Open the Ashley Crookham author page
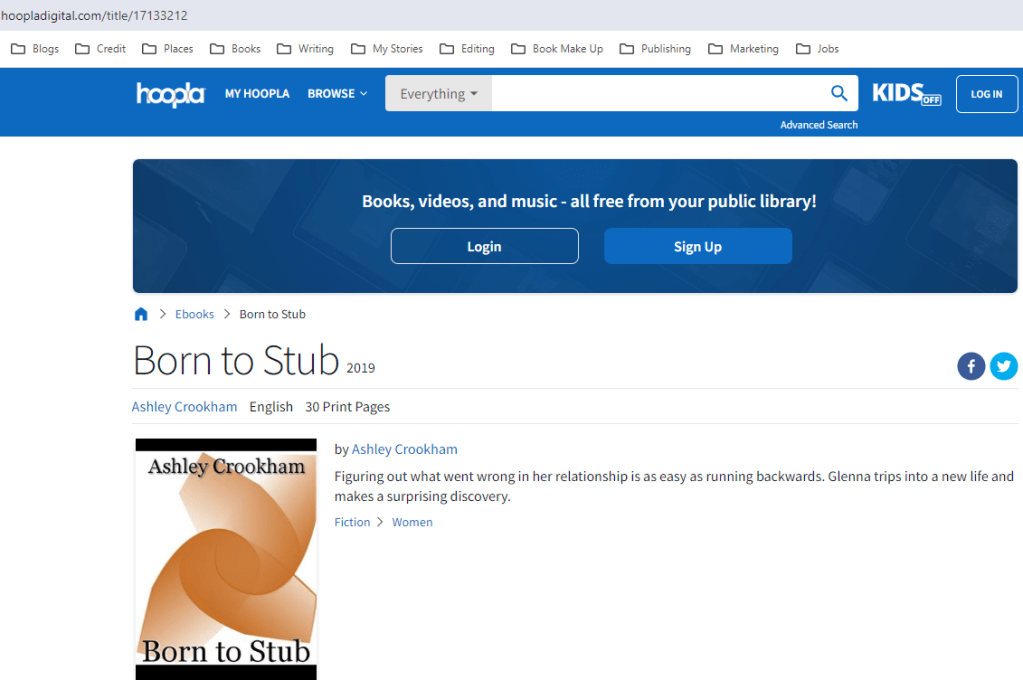 (x=184, y=406)
